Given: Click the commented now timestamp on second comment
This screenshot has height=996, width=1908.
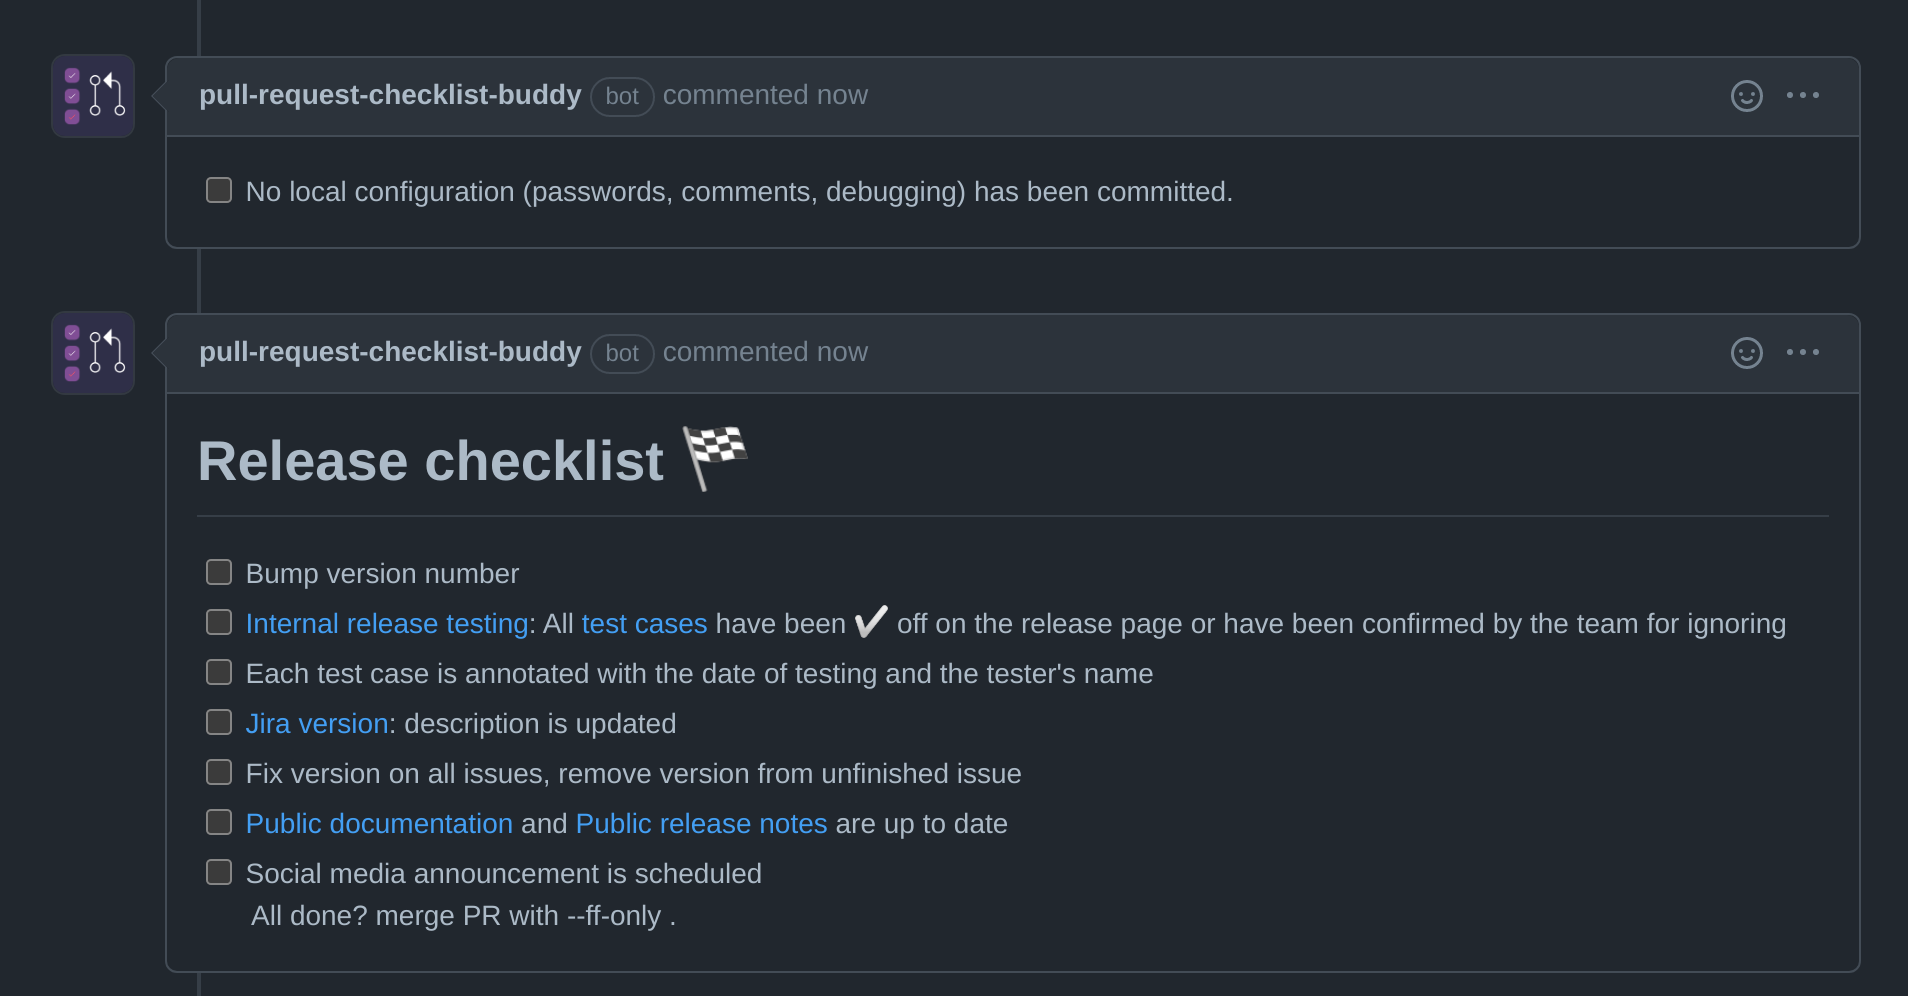Looking at the screenshot, I should coord(765,352).
